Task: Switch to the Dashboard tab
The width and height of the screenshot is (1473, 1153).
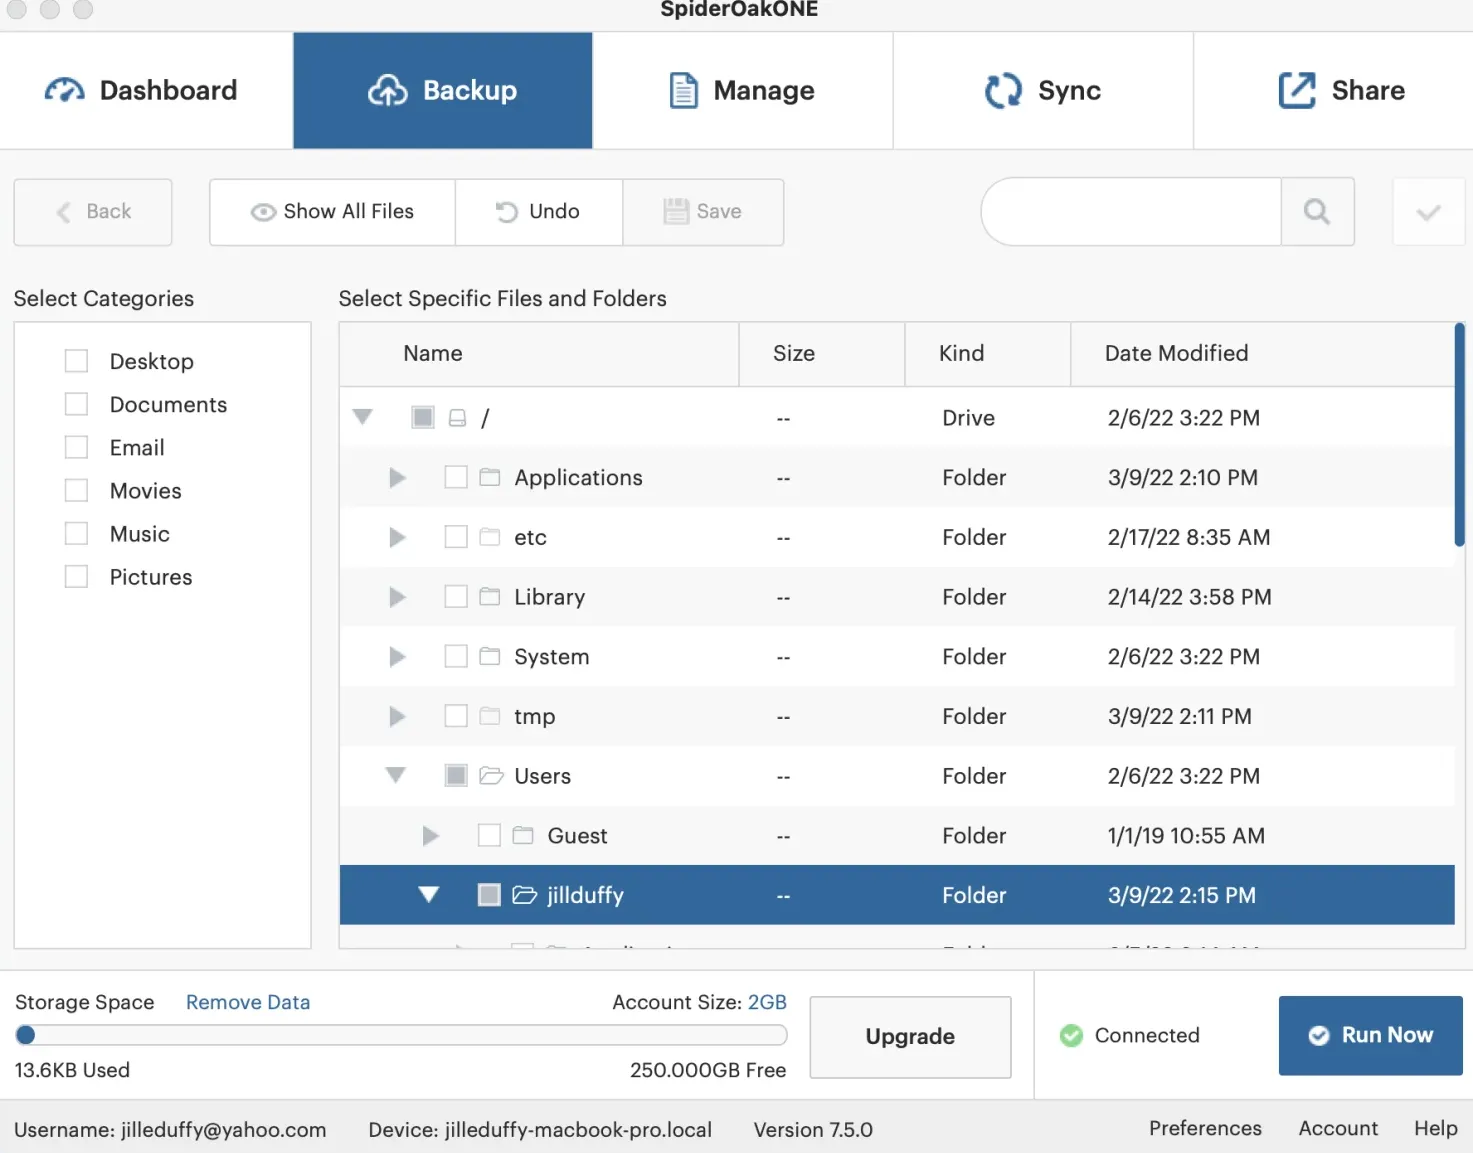Action: [x=146, y=90]
